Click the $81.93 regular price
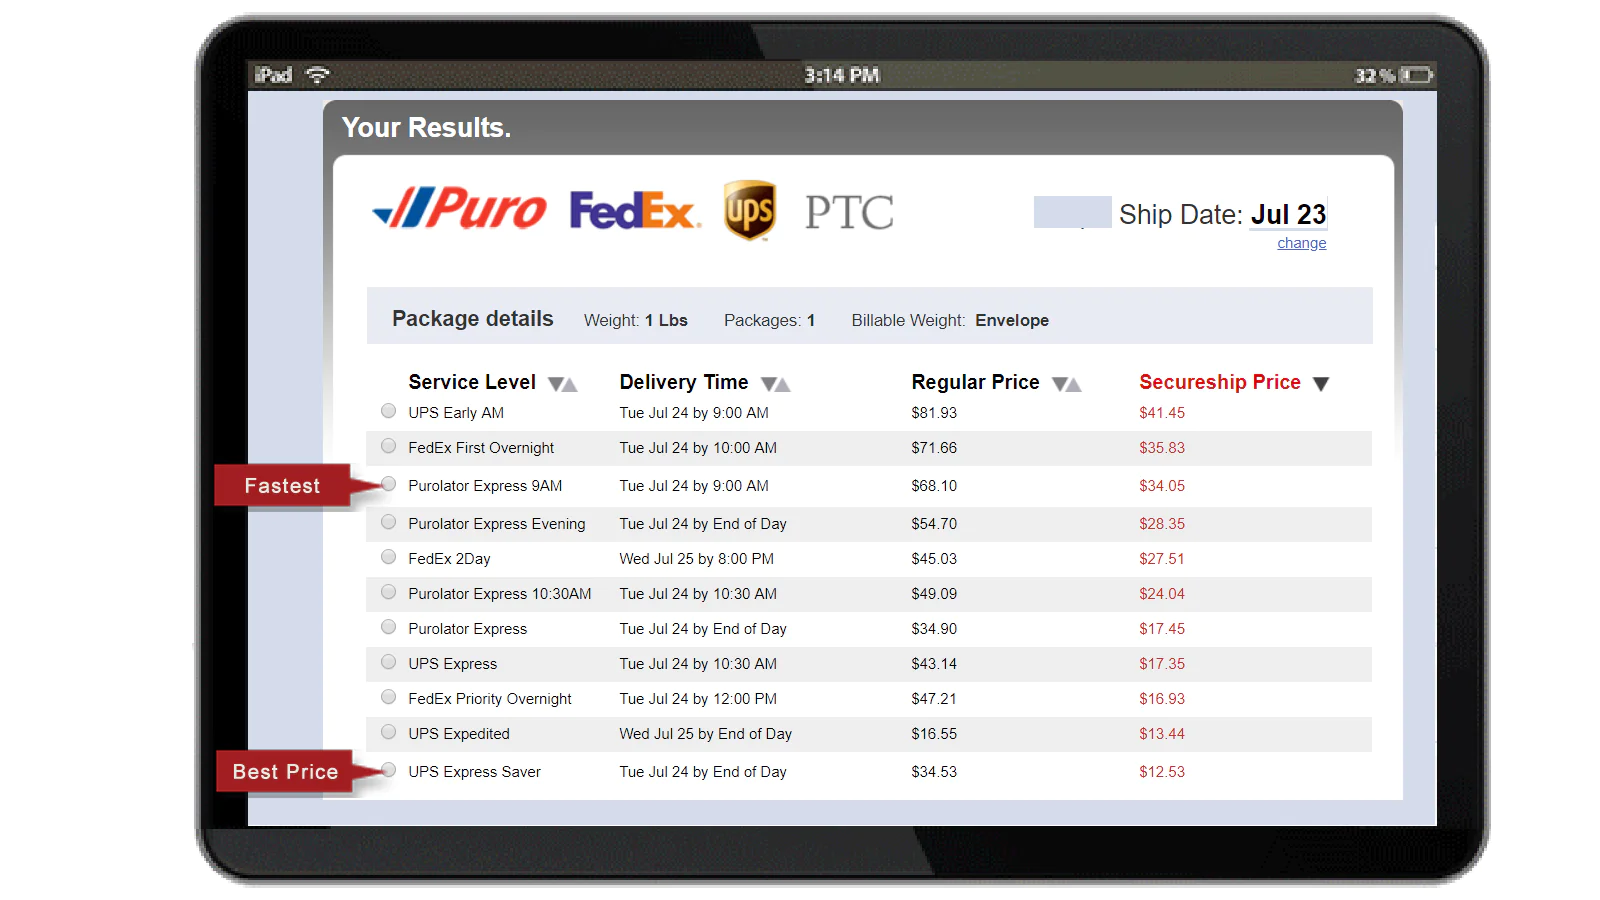 coord(934,413)
